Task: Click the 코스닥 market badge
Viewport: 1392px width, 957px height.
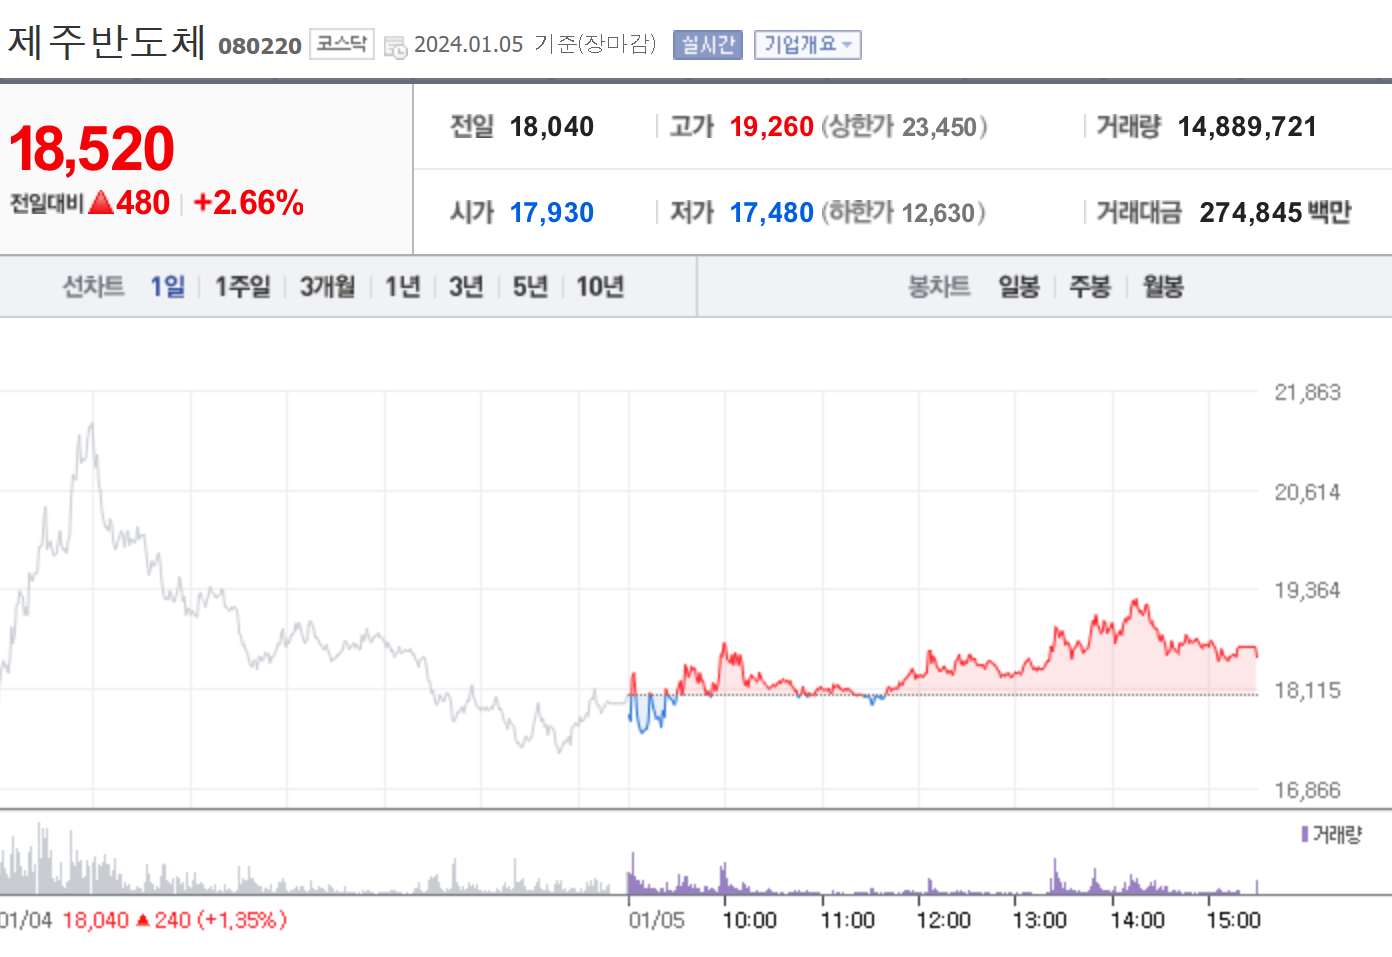Action: coord(342,44)
